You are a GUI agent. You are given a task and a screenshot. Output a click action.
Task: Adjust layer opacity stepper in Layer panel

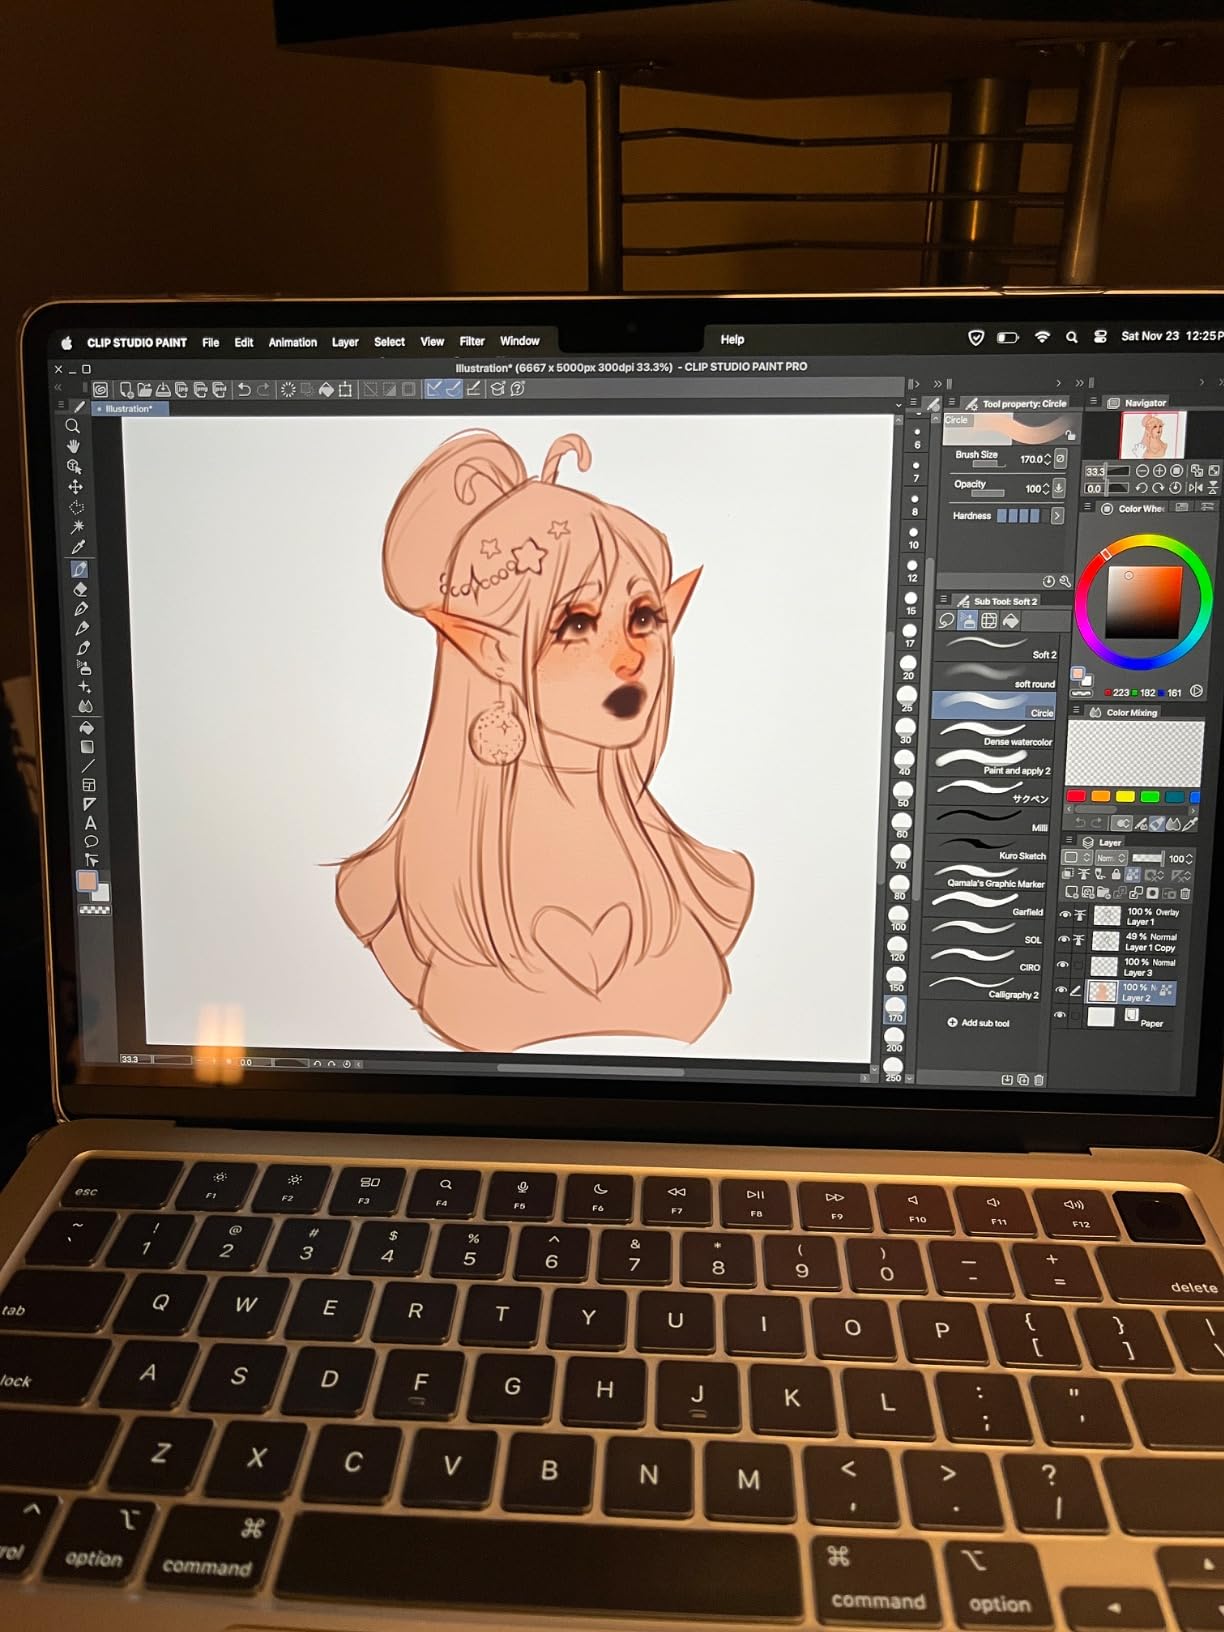(1190, 859)
